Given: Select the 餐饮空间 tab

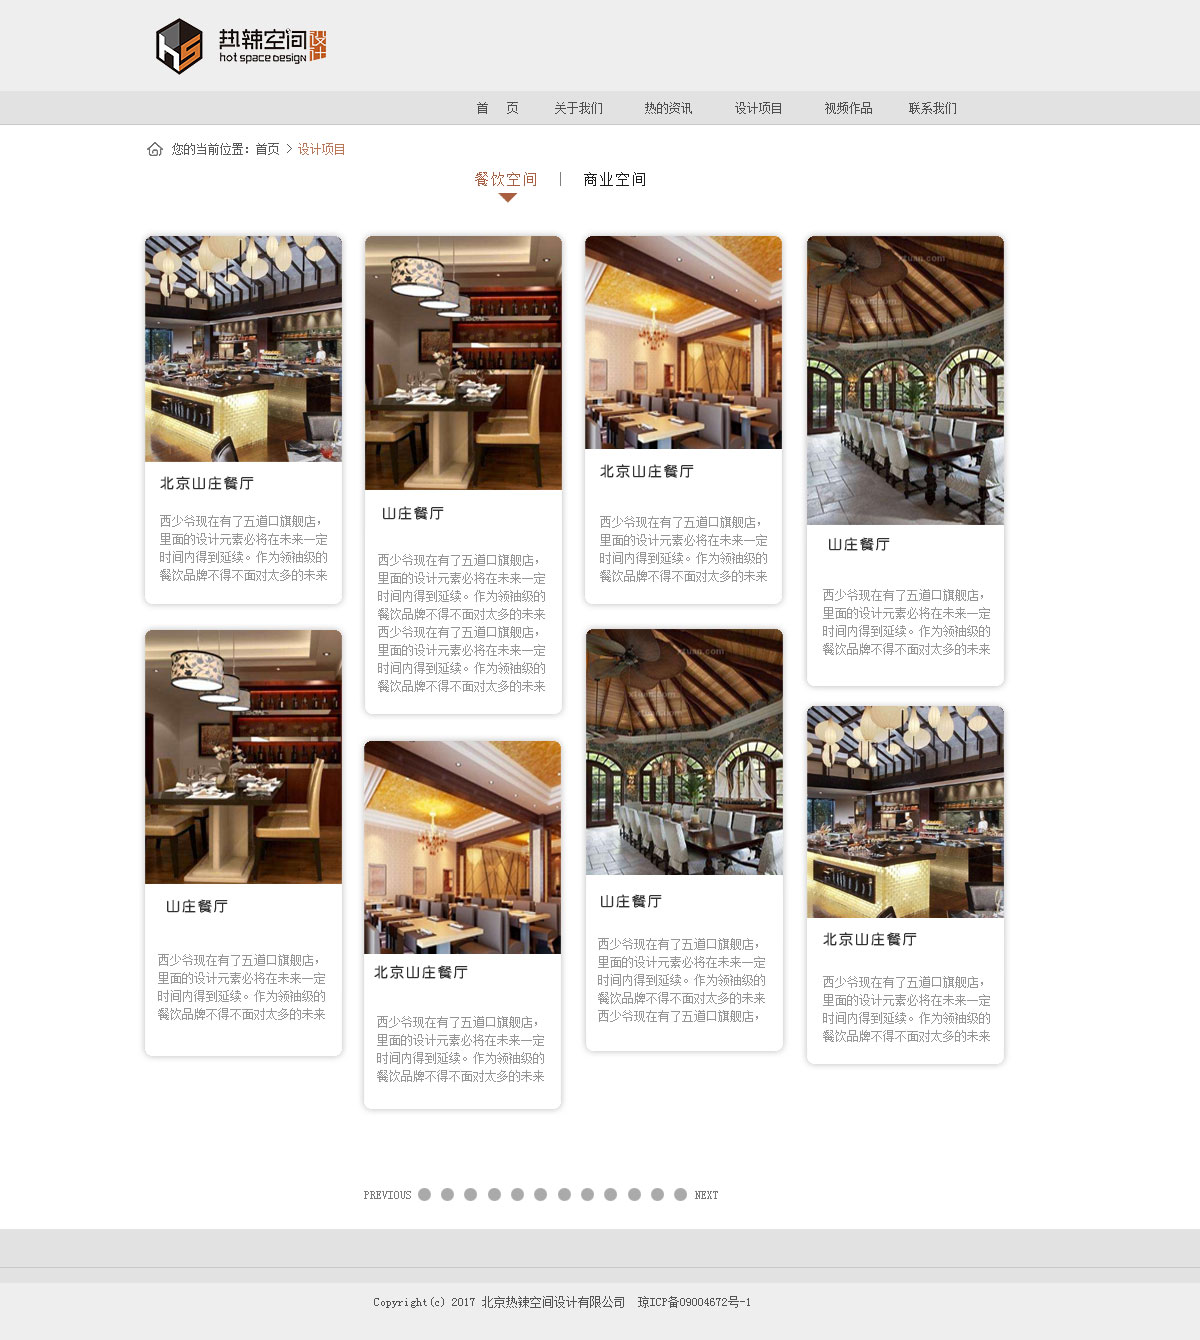Looking at the screenshot, I should tap(506, 180).
